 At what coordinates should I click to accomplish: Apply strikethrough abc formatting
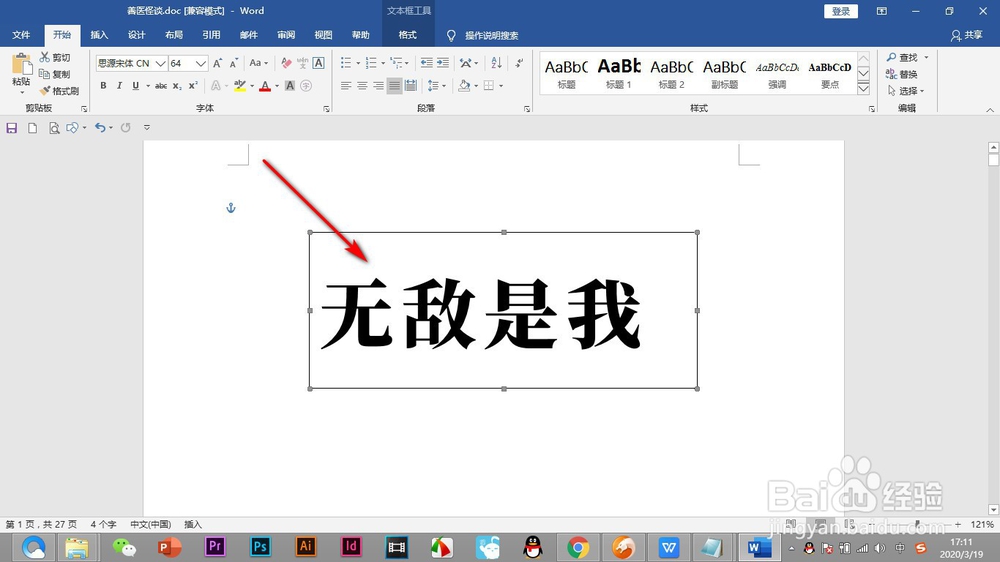(x=161, y=85)
